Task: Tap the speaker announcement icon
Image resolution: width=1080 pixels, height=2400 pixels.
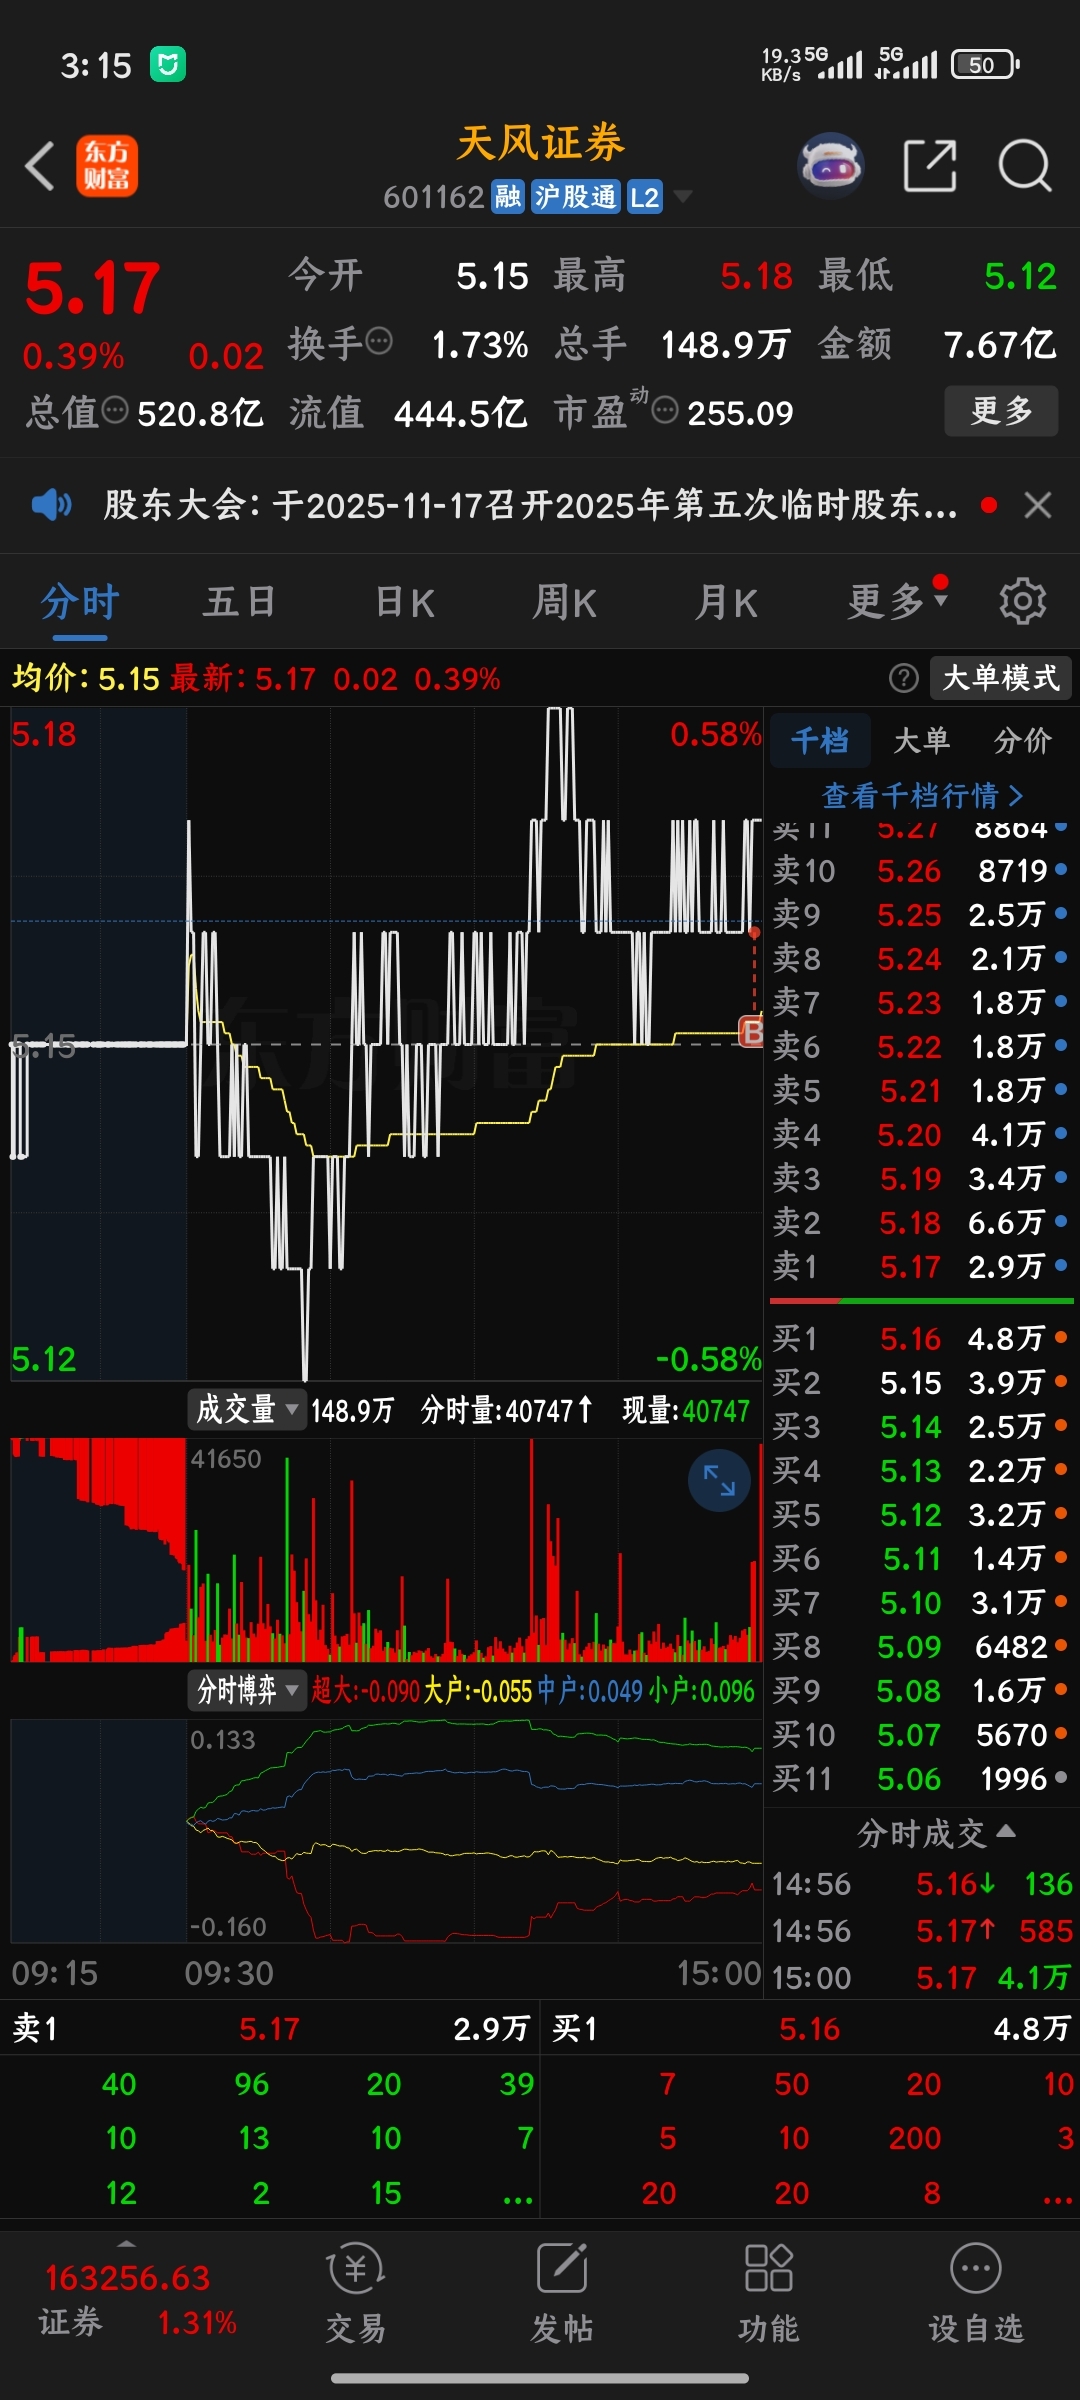Action: 51,505
